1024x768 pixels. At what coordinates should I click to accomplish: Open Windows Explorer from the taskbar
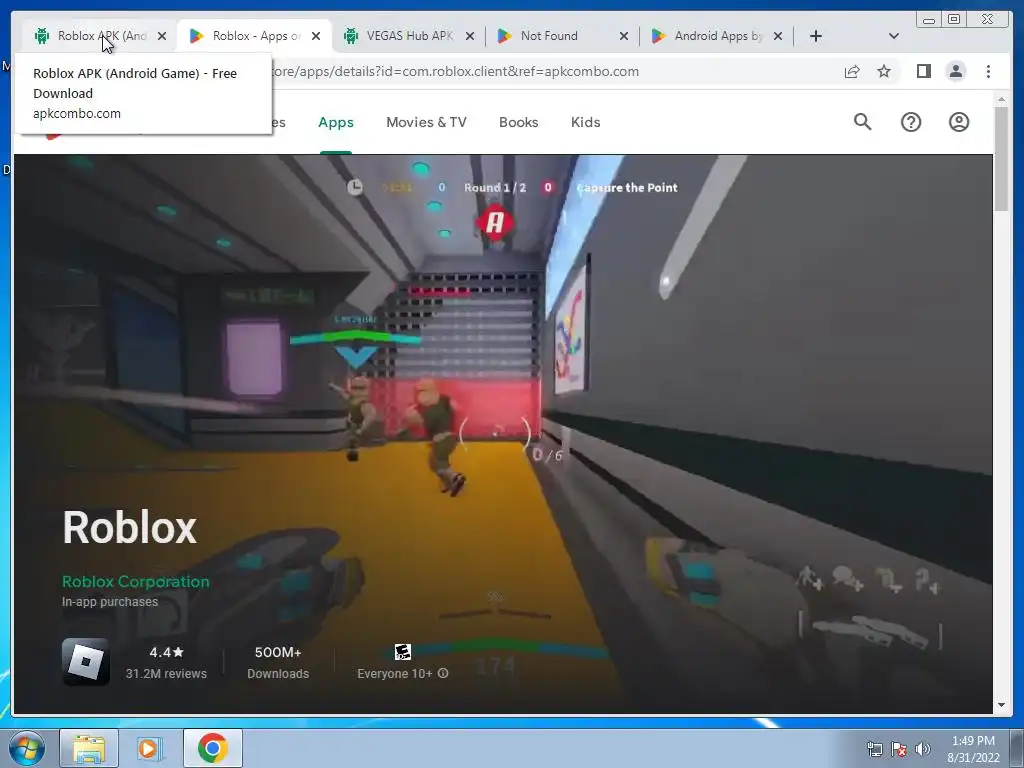[x=89, y=748]
